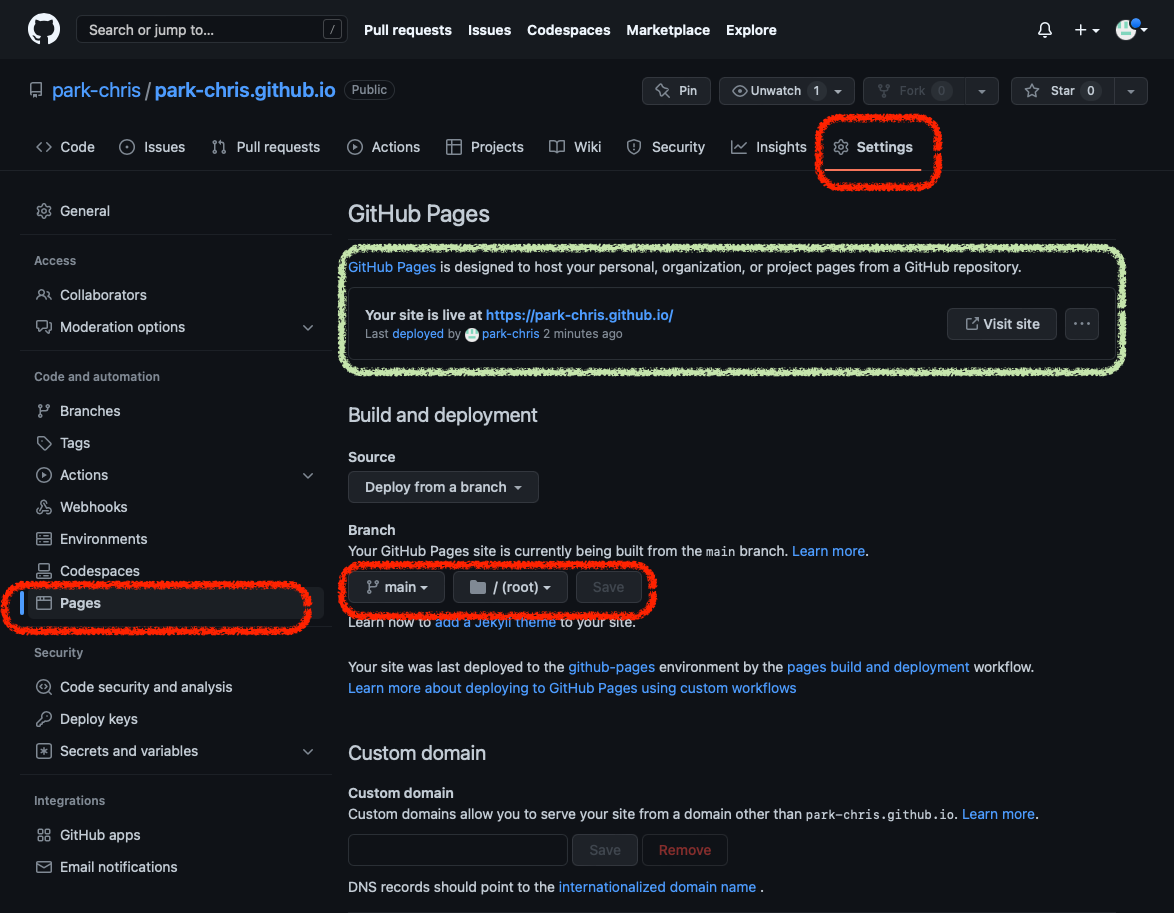Click Learn more about deploying custom workflows

tap(572, 688)
